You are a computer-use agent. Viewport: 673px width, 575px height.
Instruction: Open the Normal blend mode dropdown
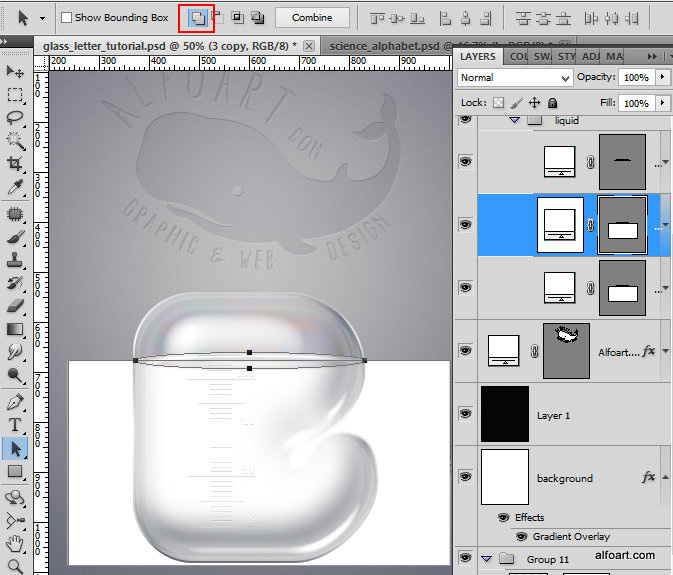(x=515, y=78)
